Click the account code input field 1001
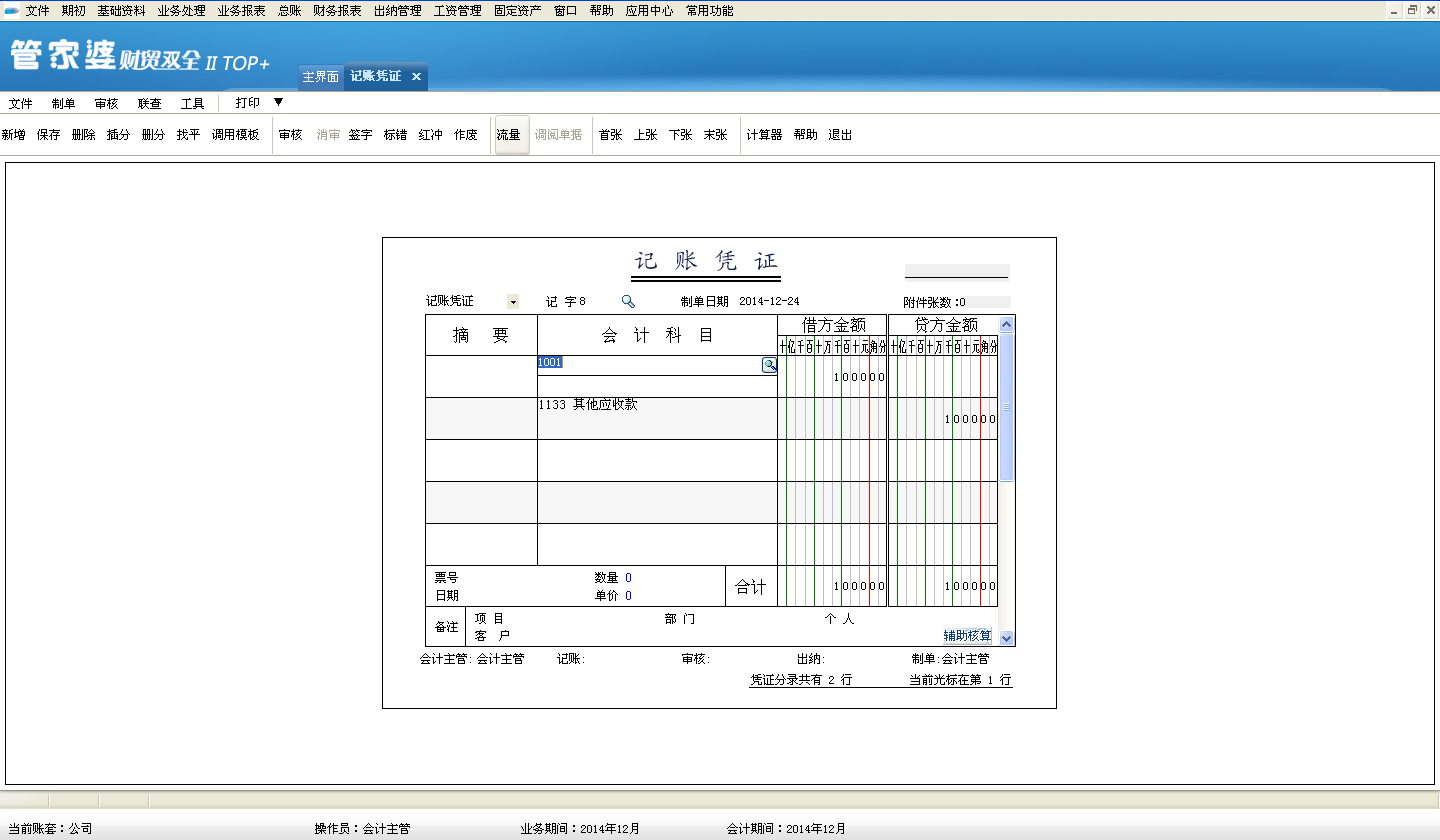Screen dimensions: 1440x840 click(x=648, y=363)
